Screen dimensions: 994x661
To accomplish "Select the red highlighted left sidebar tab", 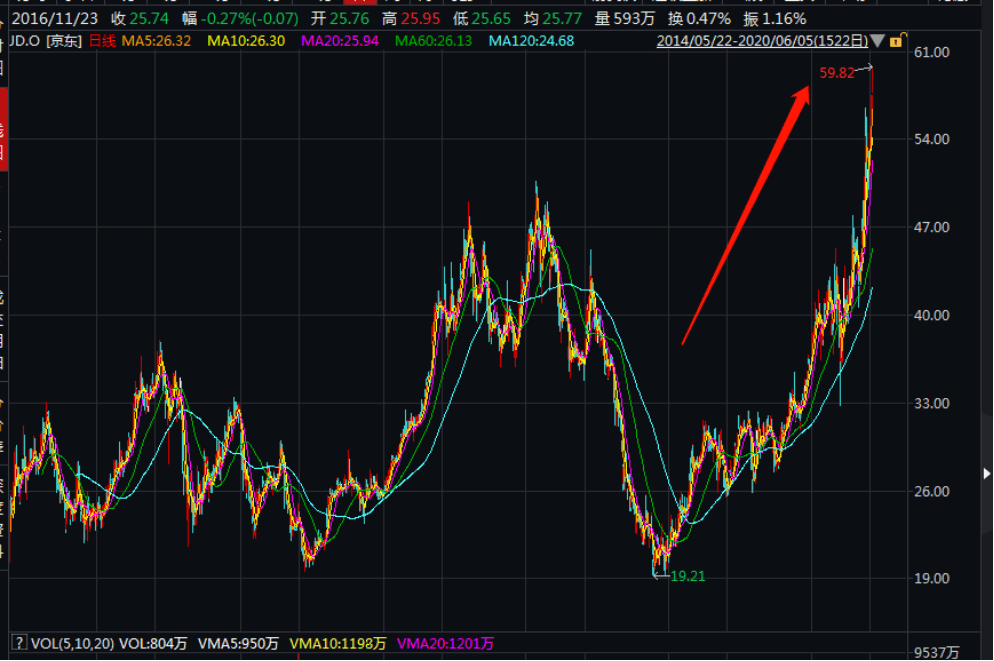I will point(3,130).
